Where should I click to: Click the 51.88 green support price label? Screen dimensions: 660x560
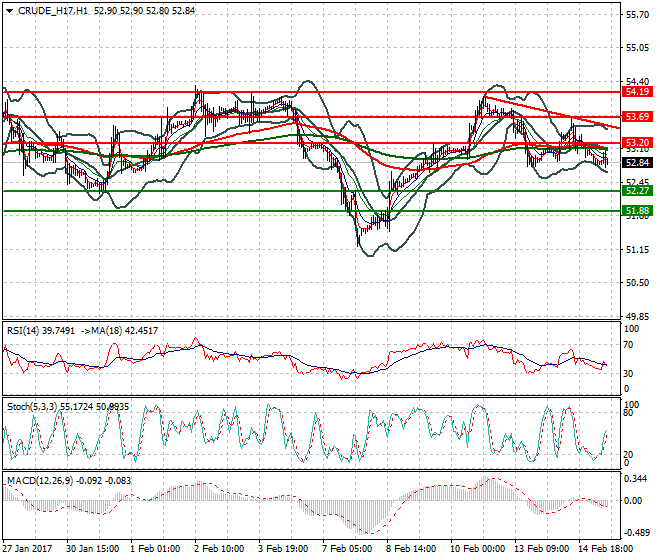pos(638,211)
